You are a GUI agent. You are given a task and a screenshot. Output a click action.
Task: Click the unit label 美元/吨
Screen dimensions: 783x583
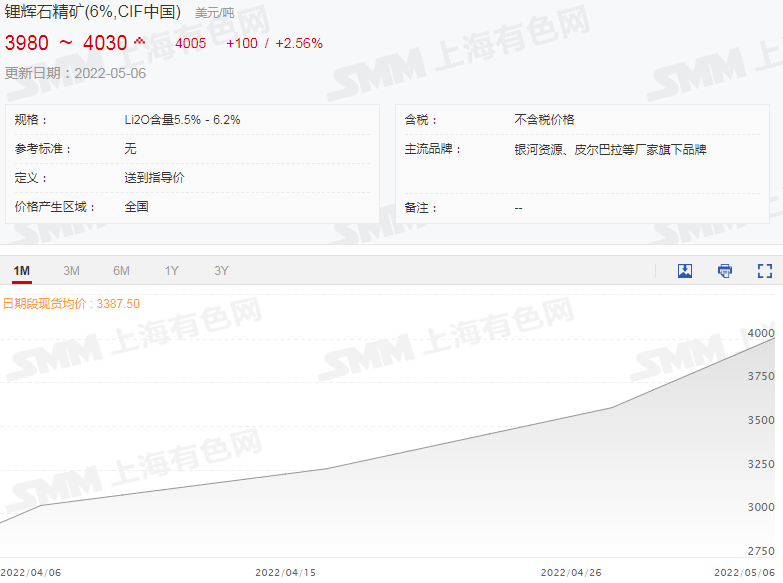214,13
